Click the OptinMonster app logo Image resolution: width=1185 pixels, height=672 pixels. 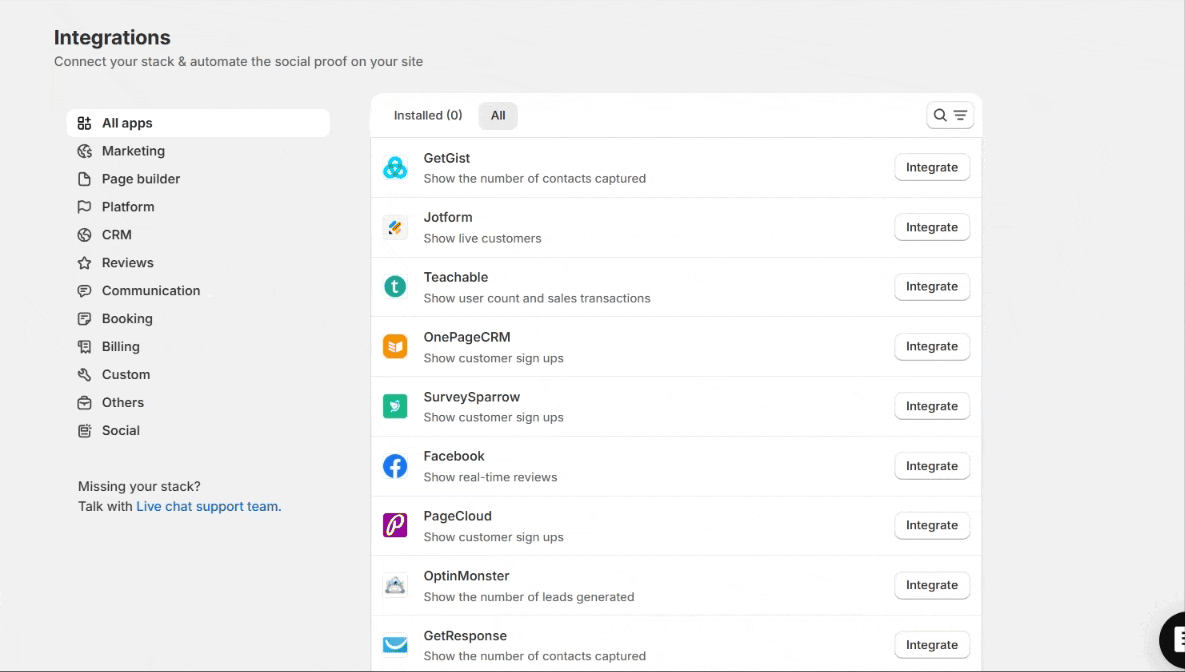pyautogui.click(x=395, y=586)
